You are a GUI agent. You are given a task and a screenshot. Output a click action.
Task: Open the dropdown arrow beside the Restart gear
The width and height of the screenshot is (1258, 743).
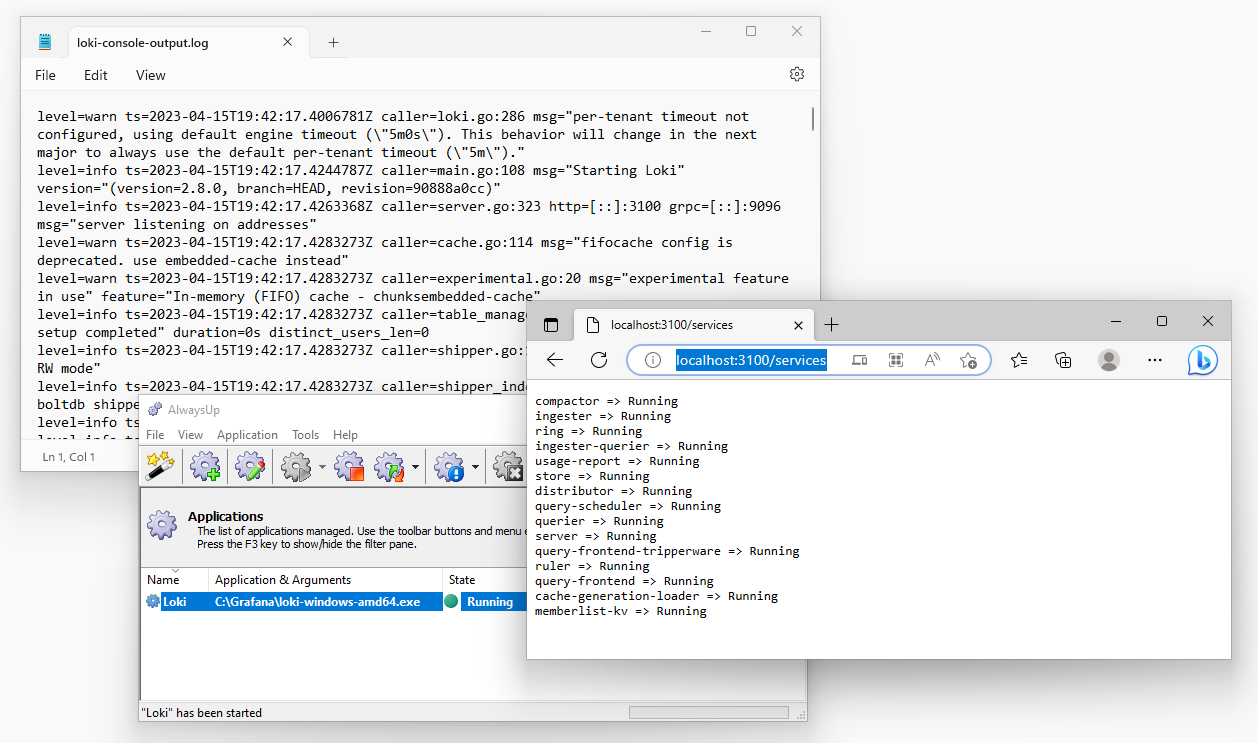pos(415,467)
